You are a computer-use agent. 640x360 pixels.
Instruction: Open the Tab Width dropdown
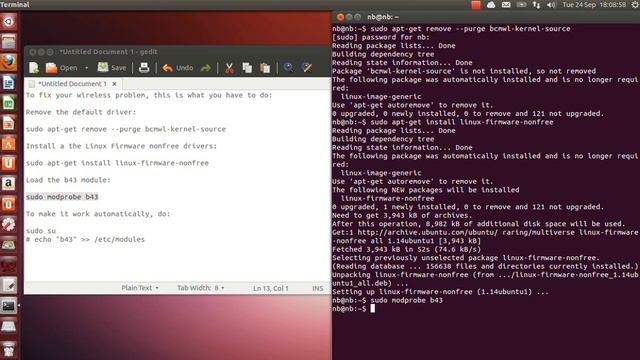(200, 288)
